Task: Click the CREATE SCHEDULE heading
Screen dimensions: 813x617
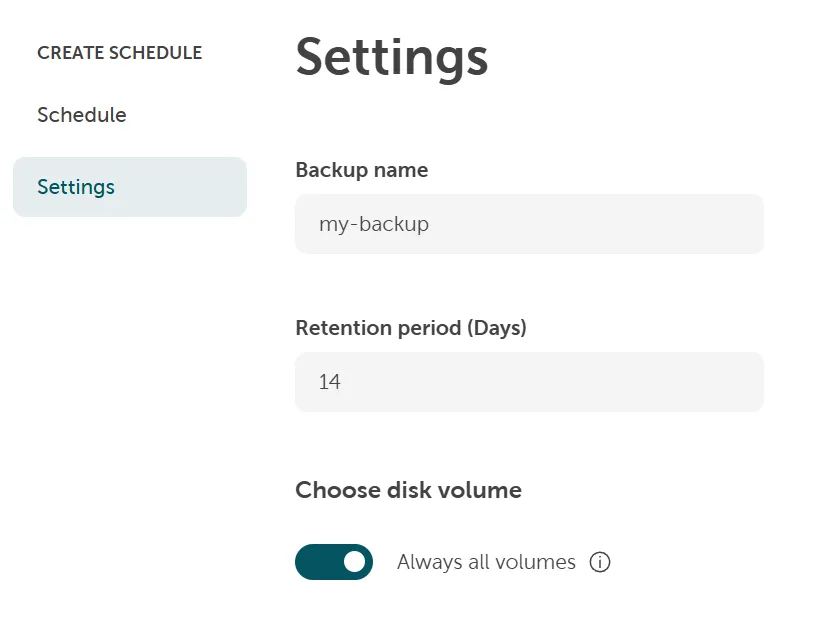Action: point(119,53)
